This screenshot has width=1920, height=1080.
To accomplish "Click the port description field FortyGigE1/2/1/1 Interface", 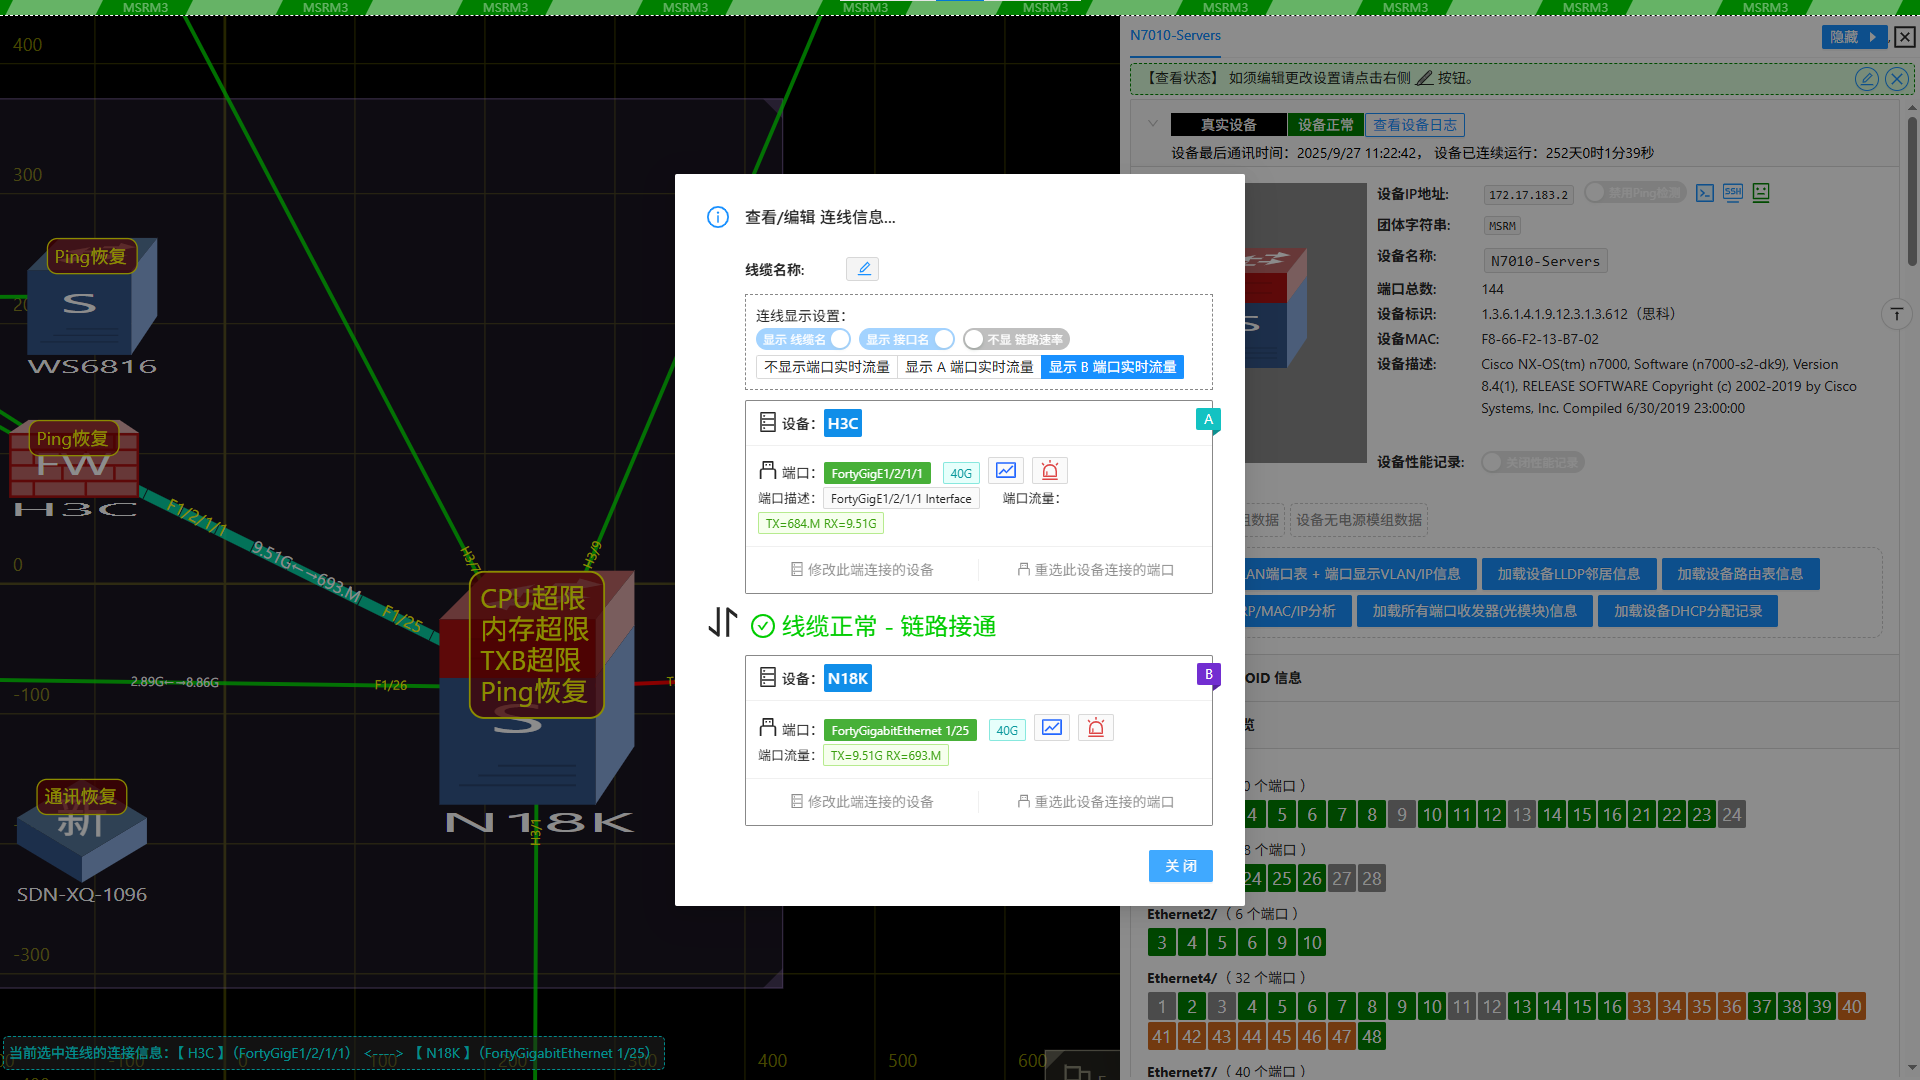I will coord(900,499).
